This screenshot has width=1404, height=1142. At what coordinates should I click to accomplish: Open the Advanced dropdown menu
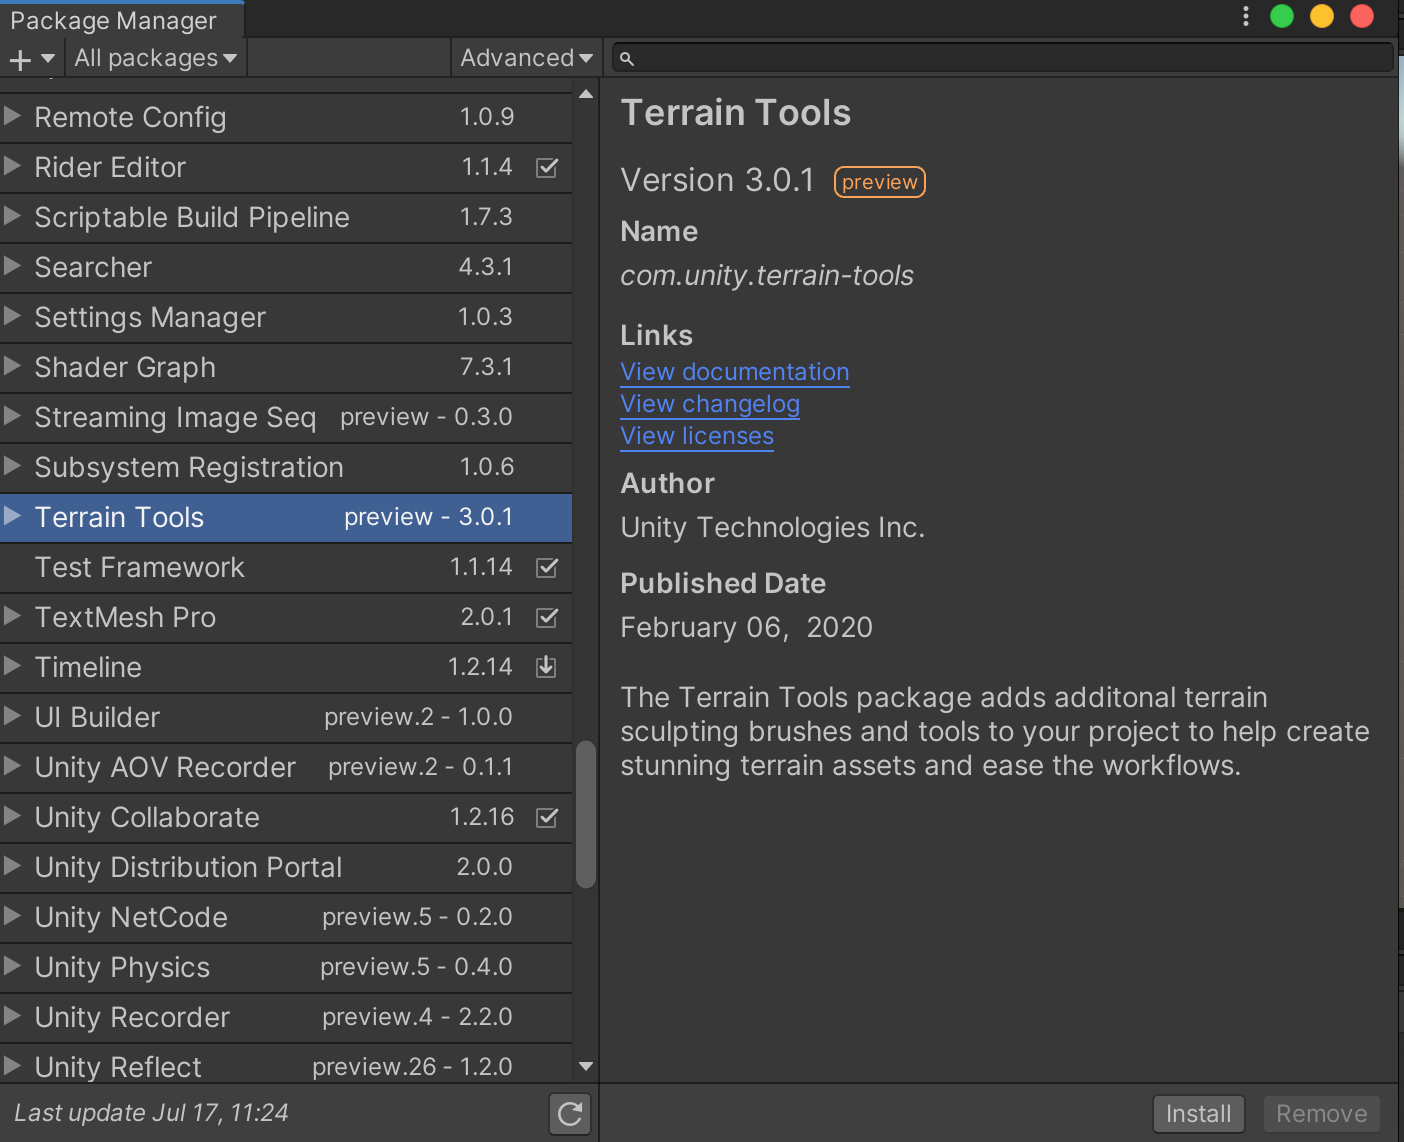point(525,59)
